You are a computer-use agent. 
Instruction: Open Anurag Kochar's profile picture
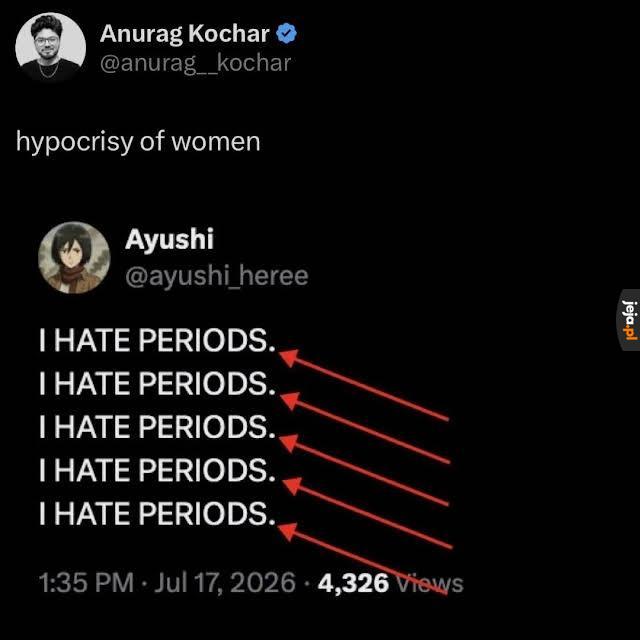pyautogui.click(x=51, y=48)
